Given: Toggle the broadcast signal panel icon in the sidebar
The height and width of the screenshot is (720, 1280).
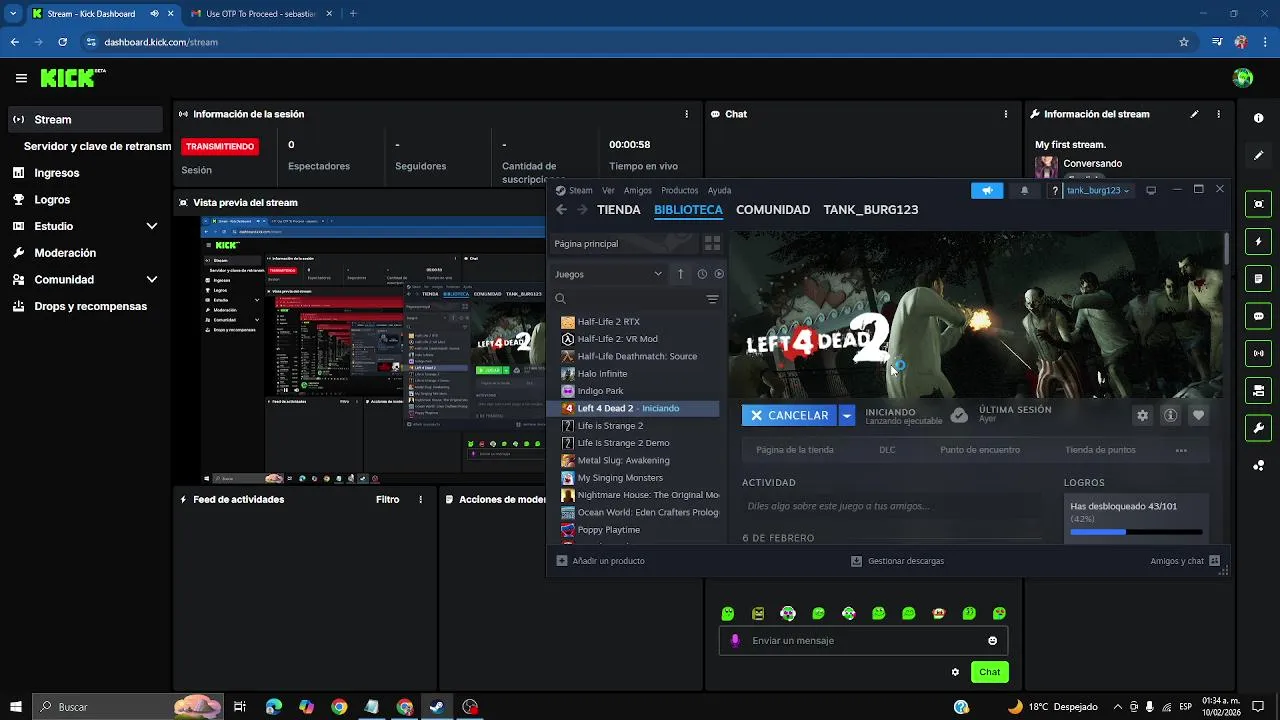Looking at the screenshot, I should point(1258,352).
